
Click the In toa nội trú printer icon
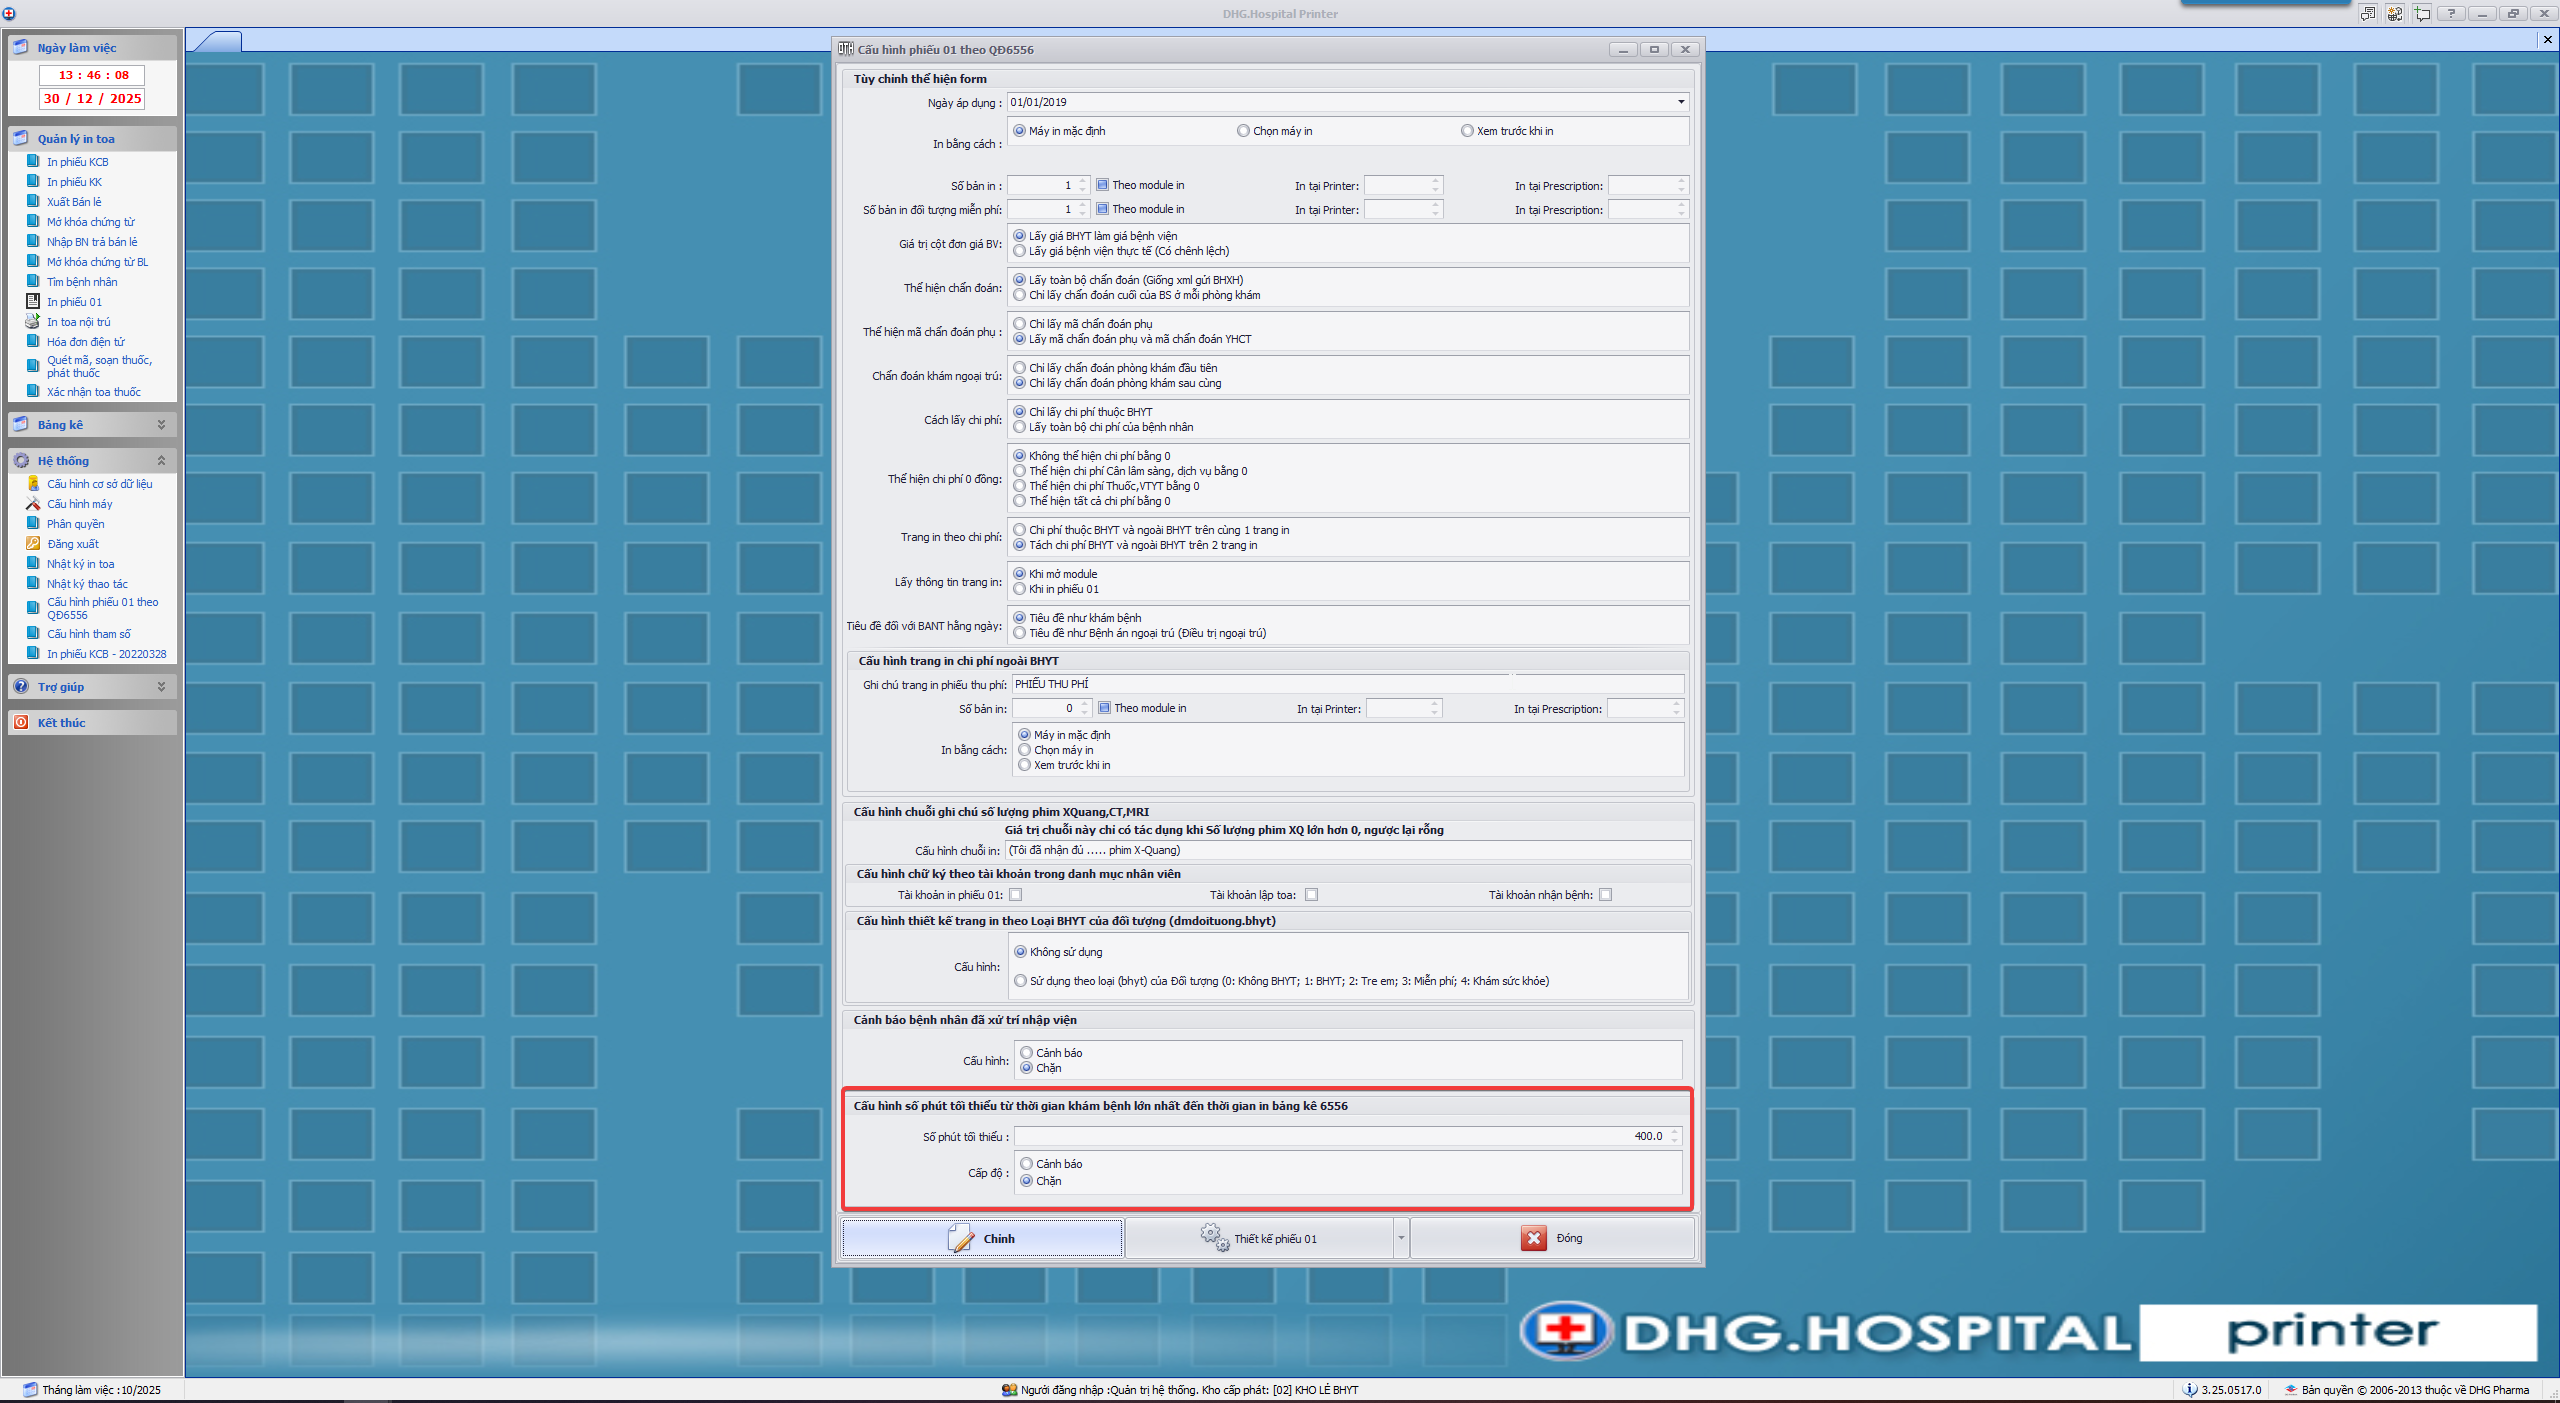32,322
